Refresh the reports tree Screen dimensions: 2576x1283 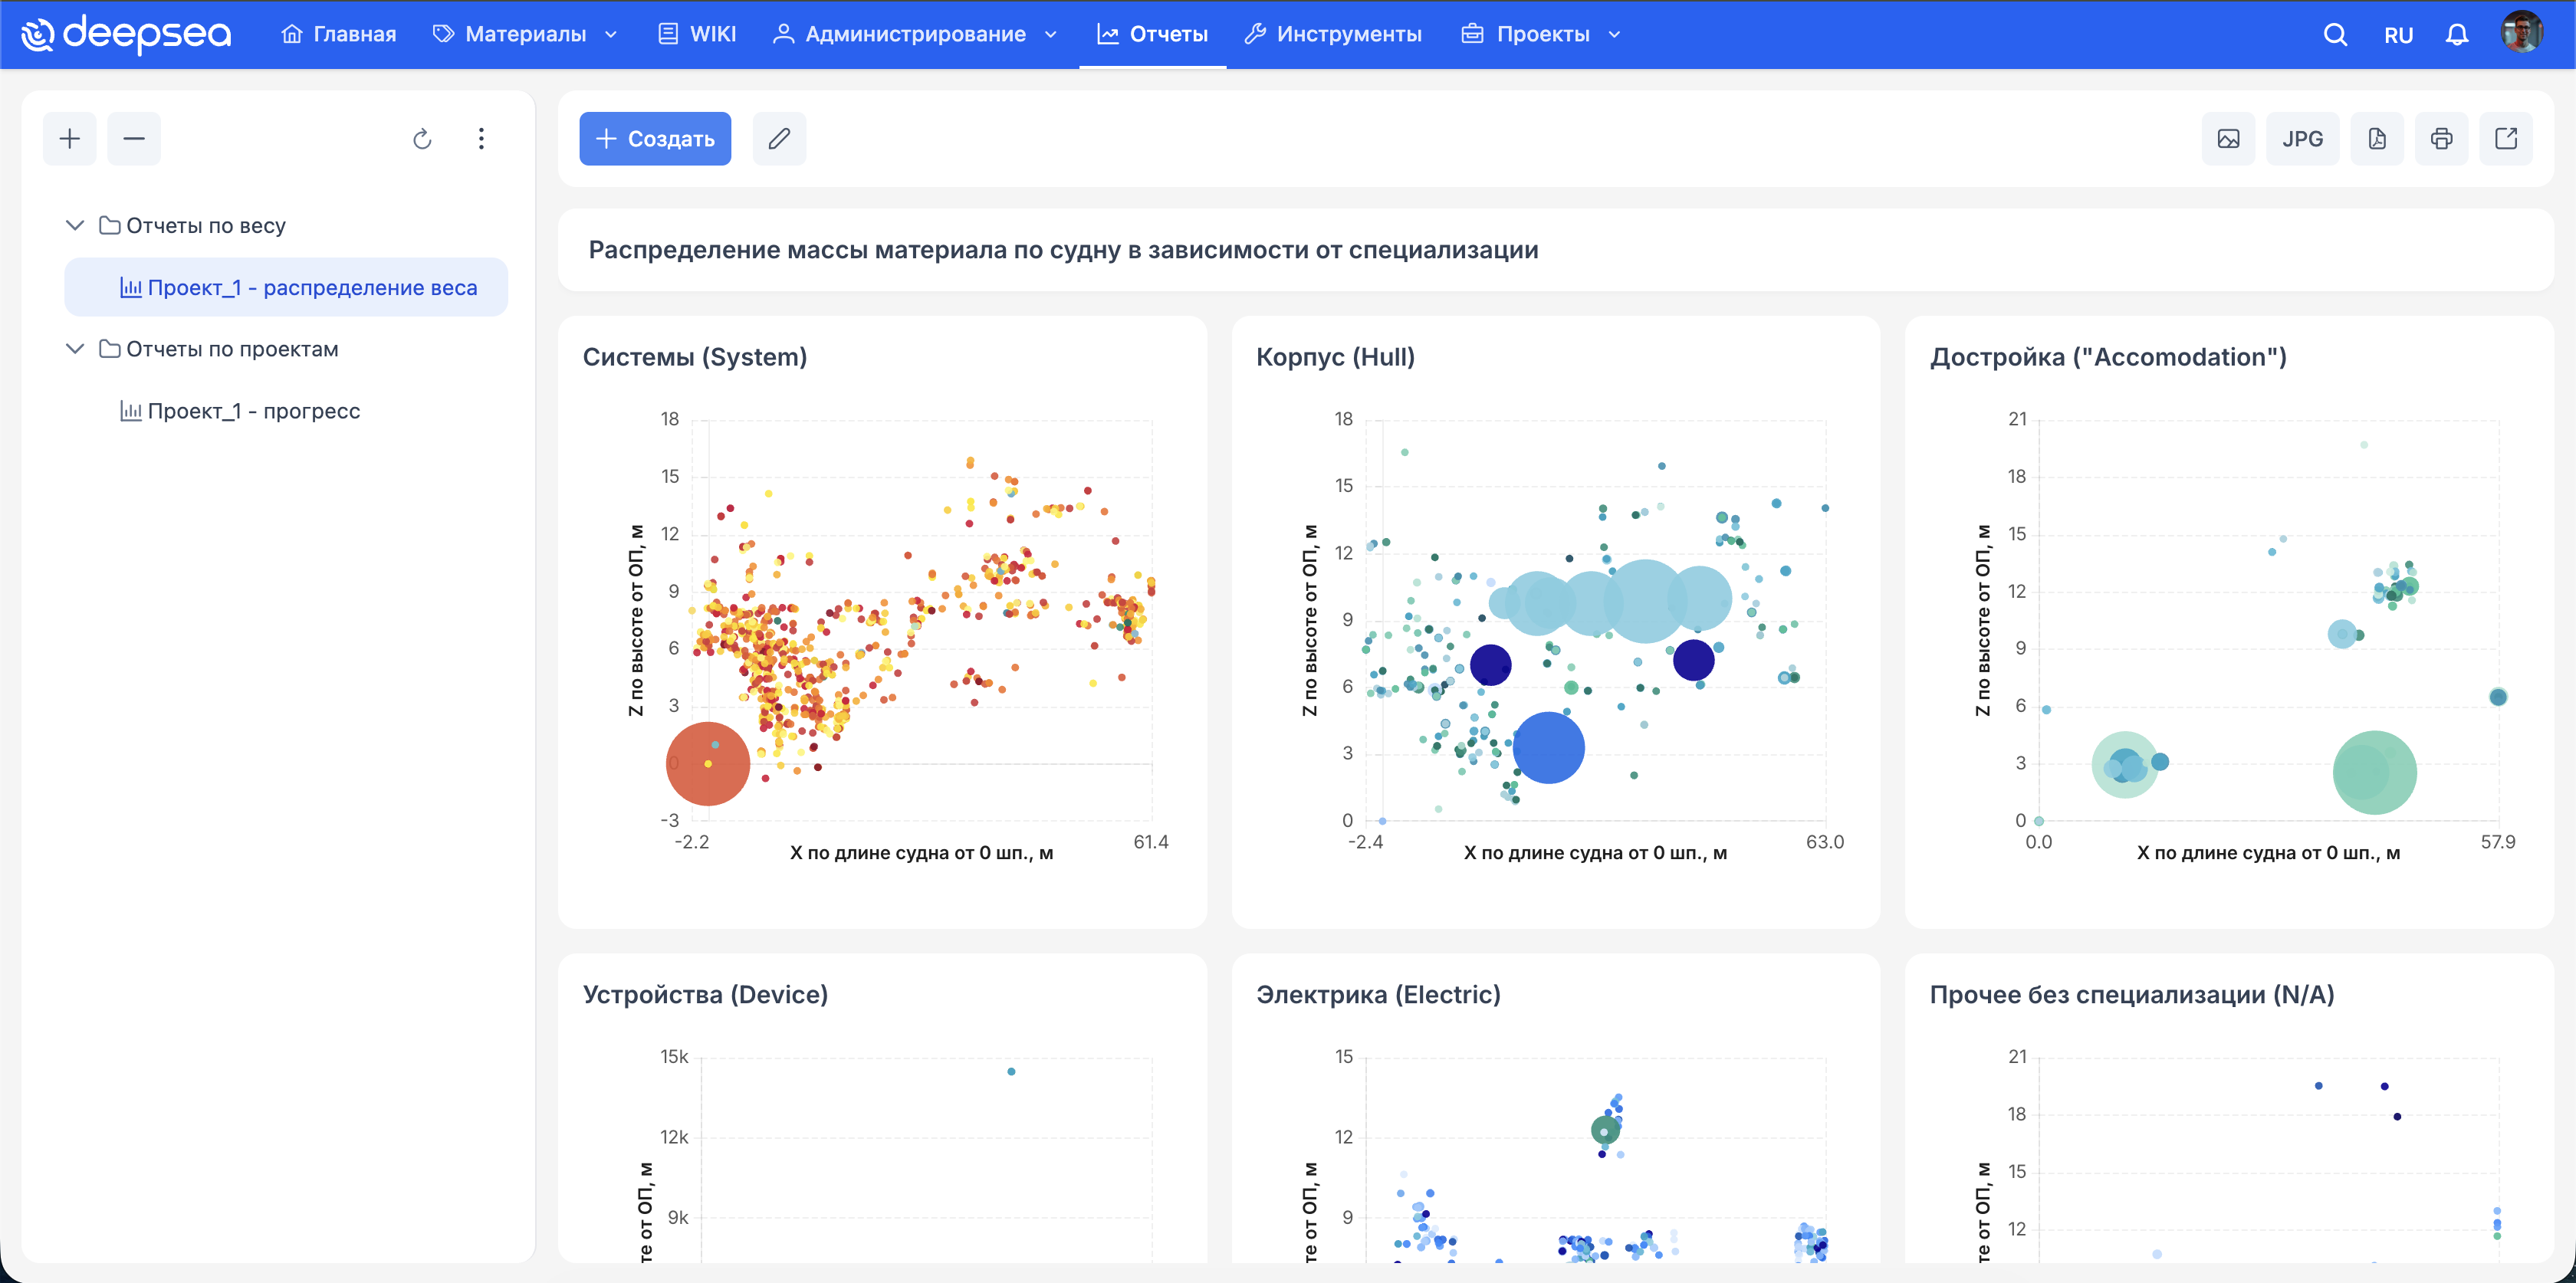point(422,139)
